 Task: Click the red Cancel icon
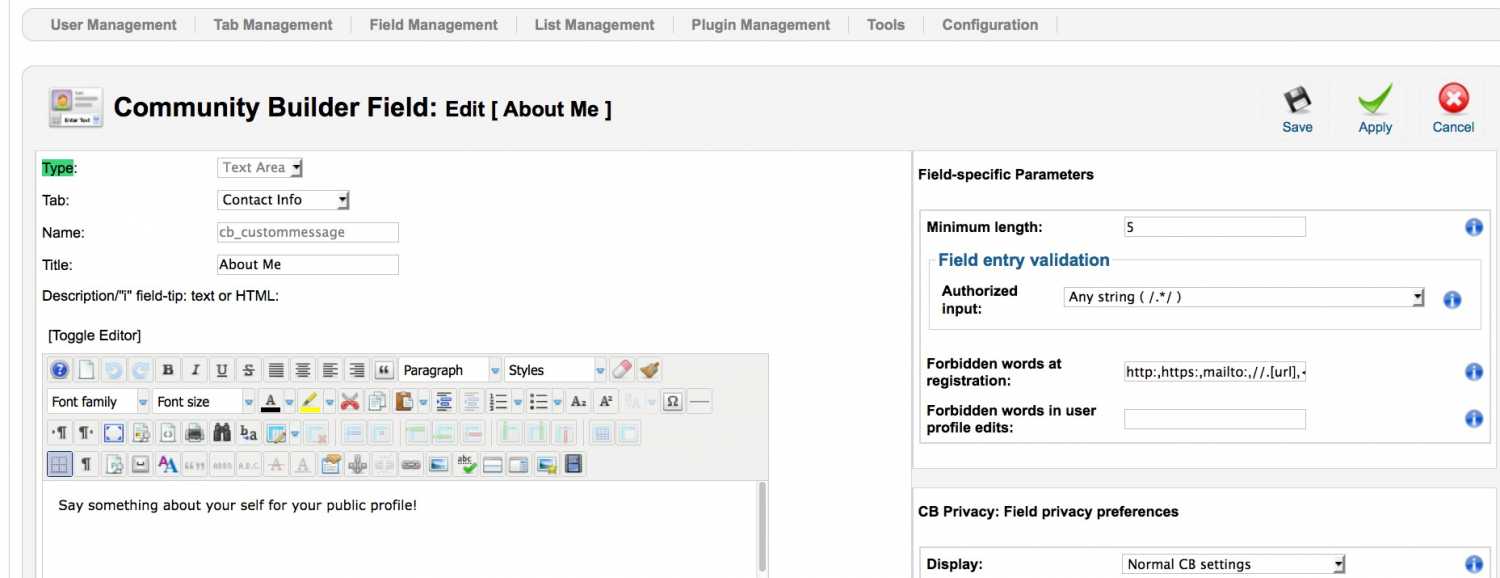click(x=1453, y=99)
